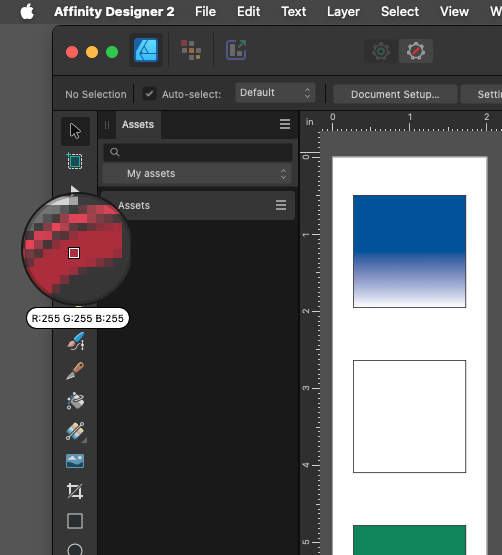Select the Vector Crop tool
The height and width of the screenshot is (555, 502).
point(75,491)
